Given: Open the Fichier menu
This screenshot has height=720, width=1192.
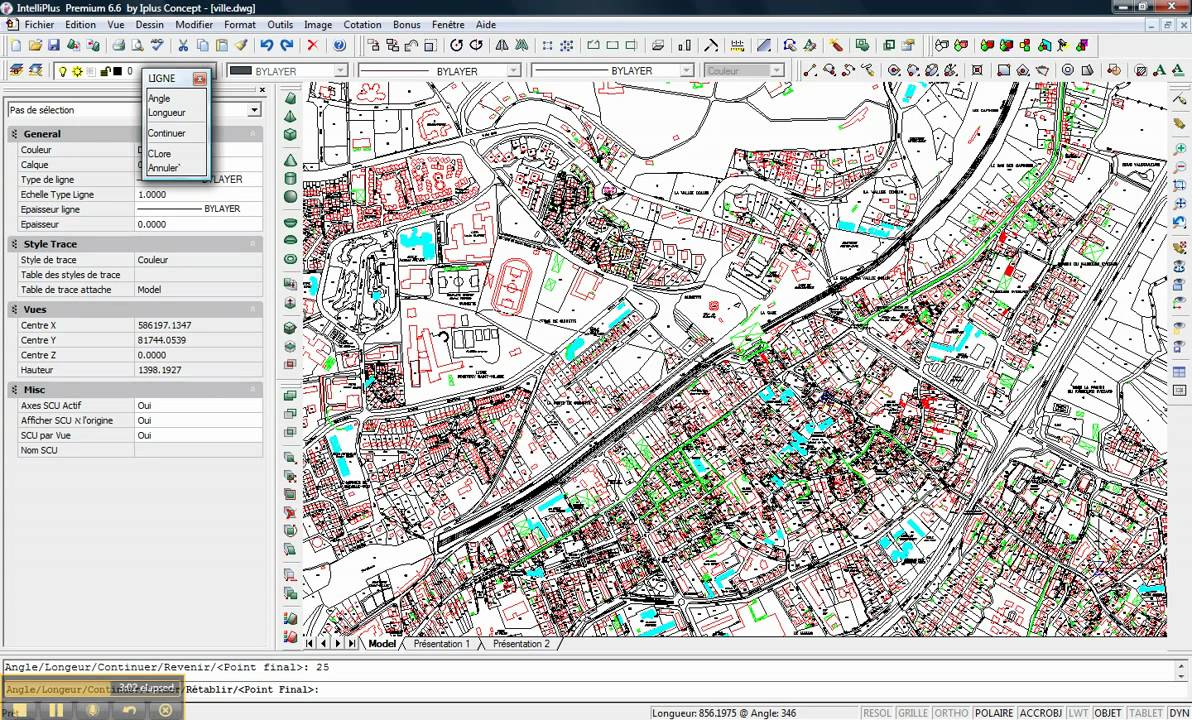Looking at the screenshot, I should (x=40, y=24).
